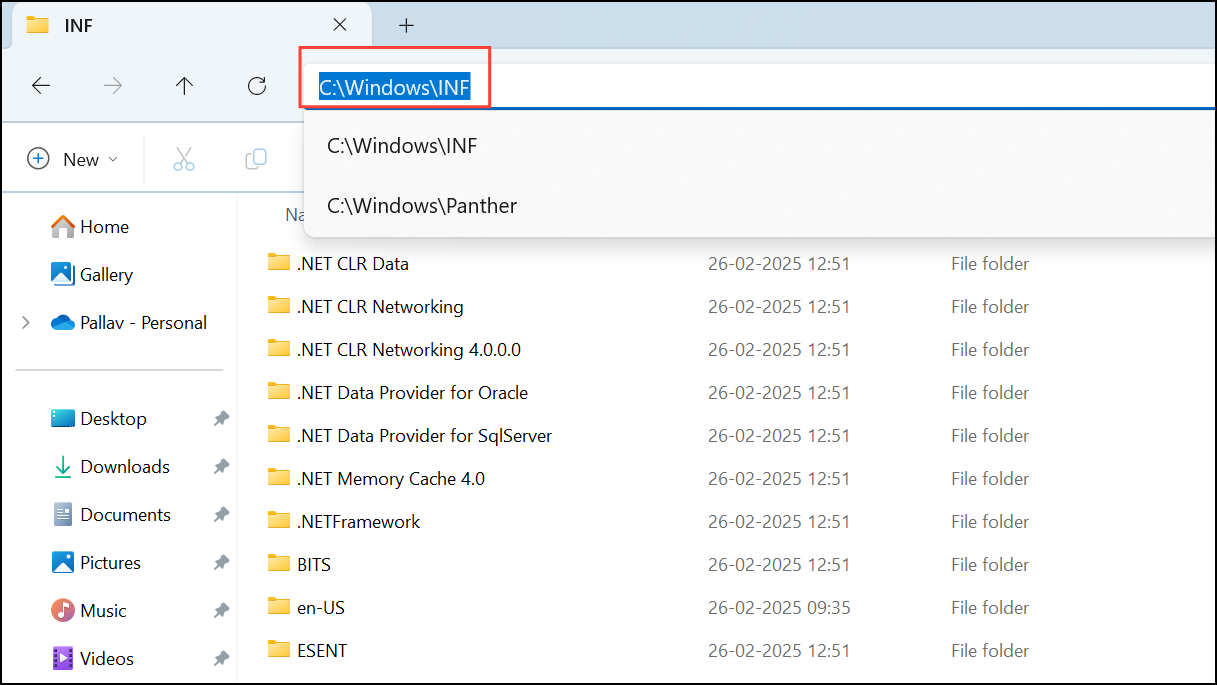Image resolution: width=1217 pixels, height=685 pixels.
Task: Open Music in the sidebar
Action: point(89,611)
